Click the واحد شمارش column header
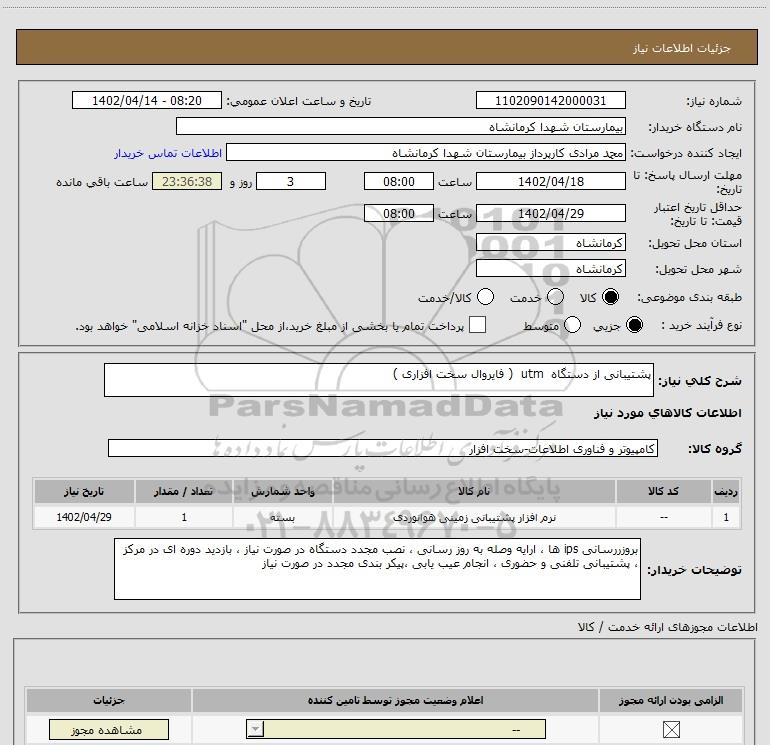Viewport: 770px width, 745px height. tap(282, 491)
